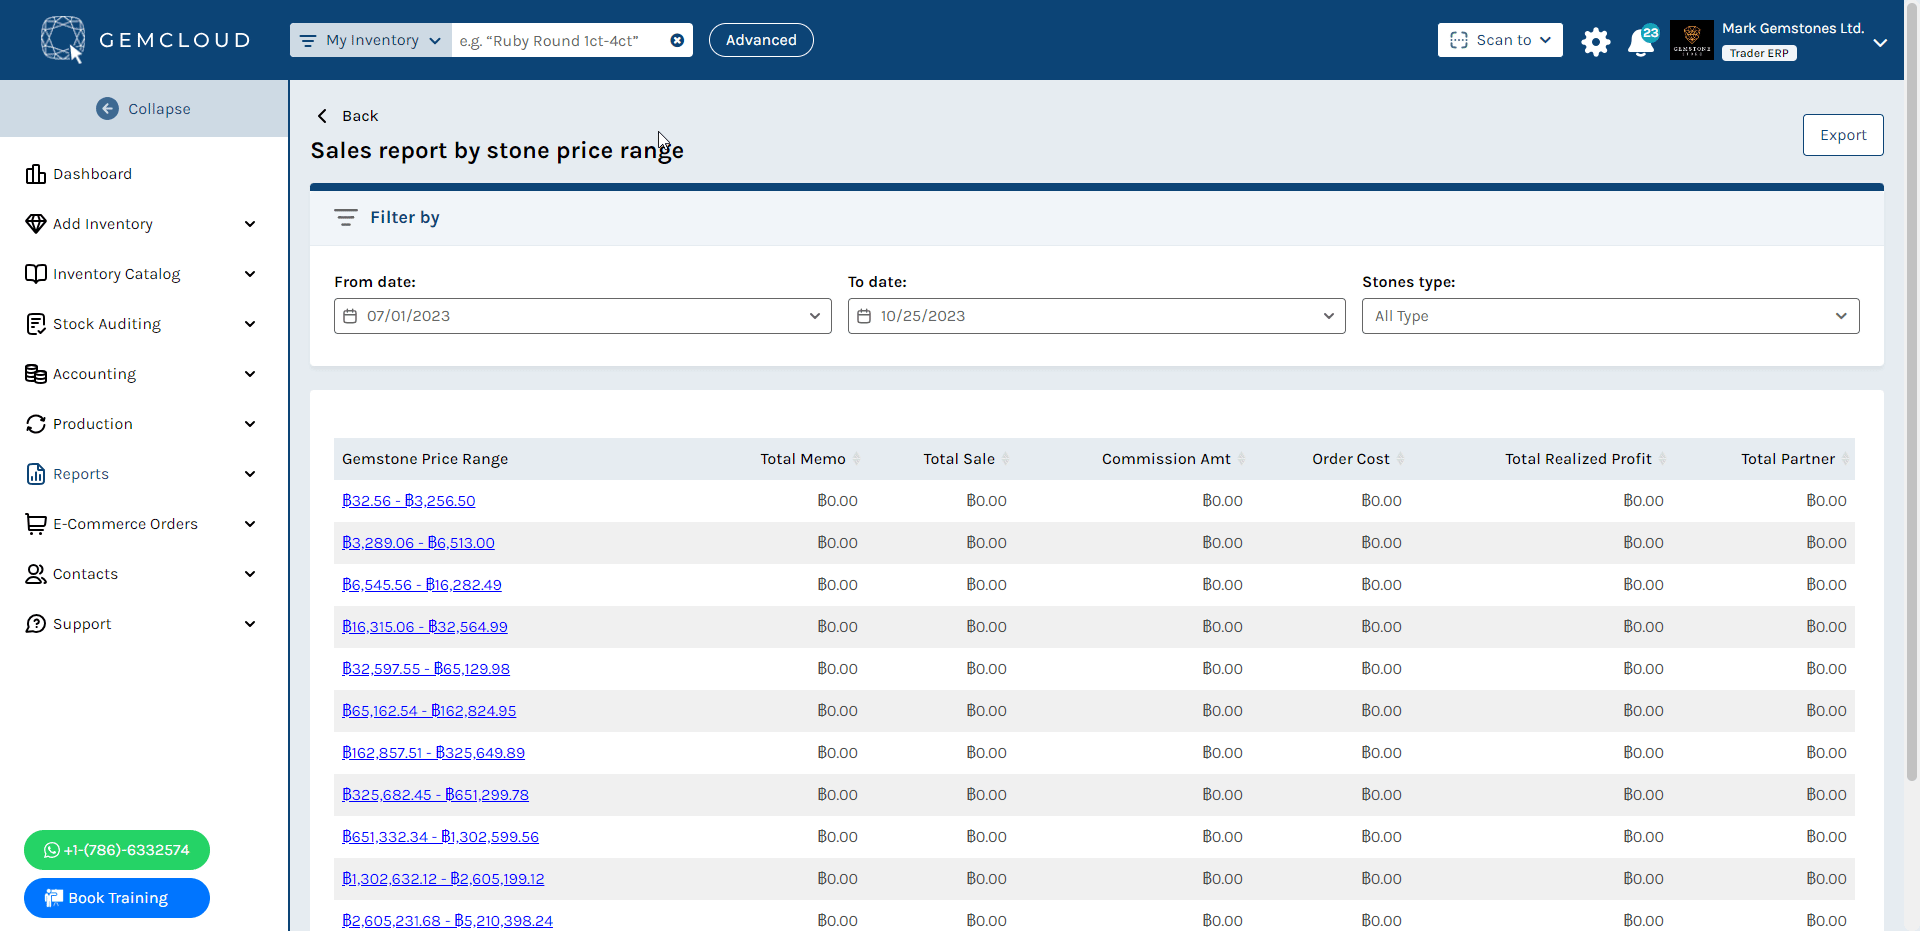Expand the Support chevron

(x=250, y=624)
